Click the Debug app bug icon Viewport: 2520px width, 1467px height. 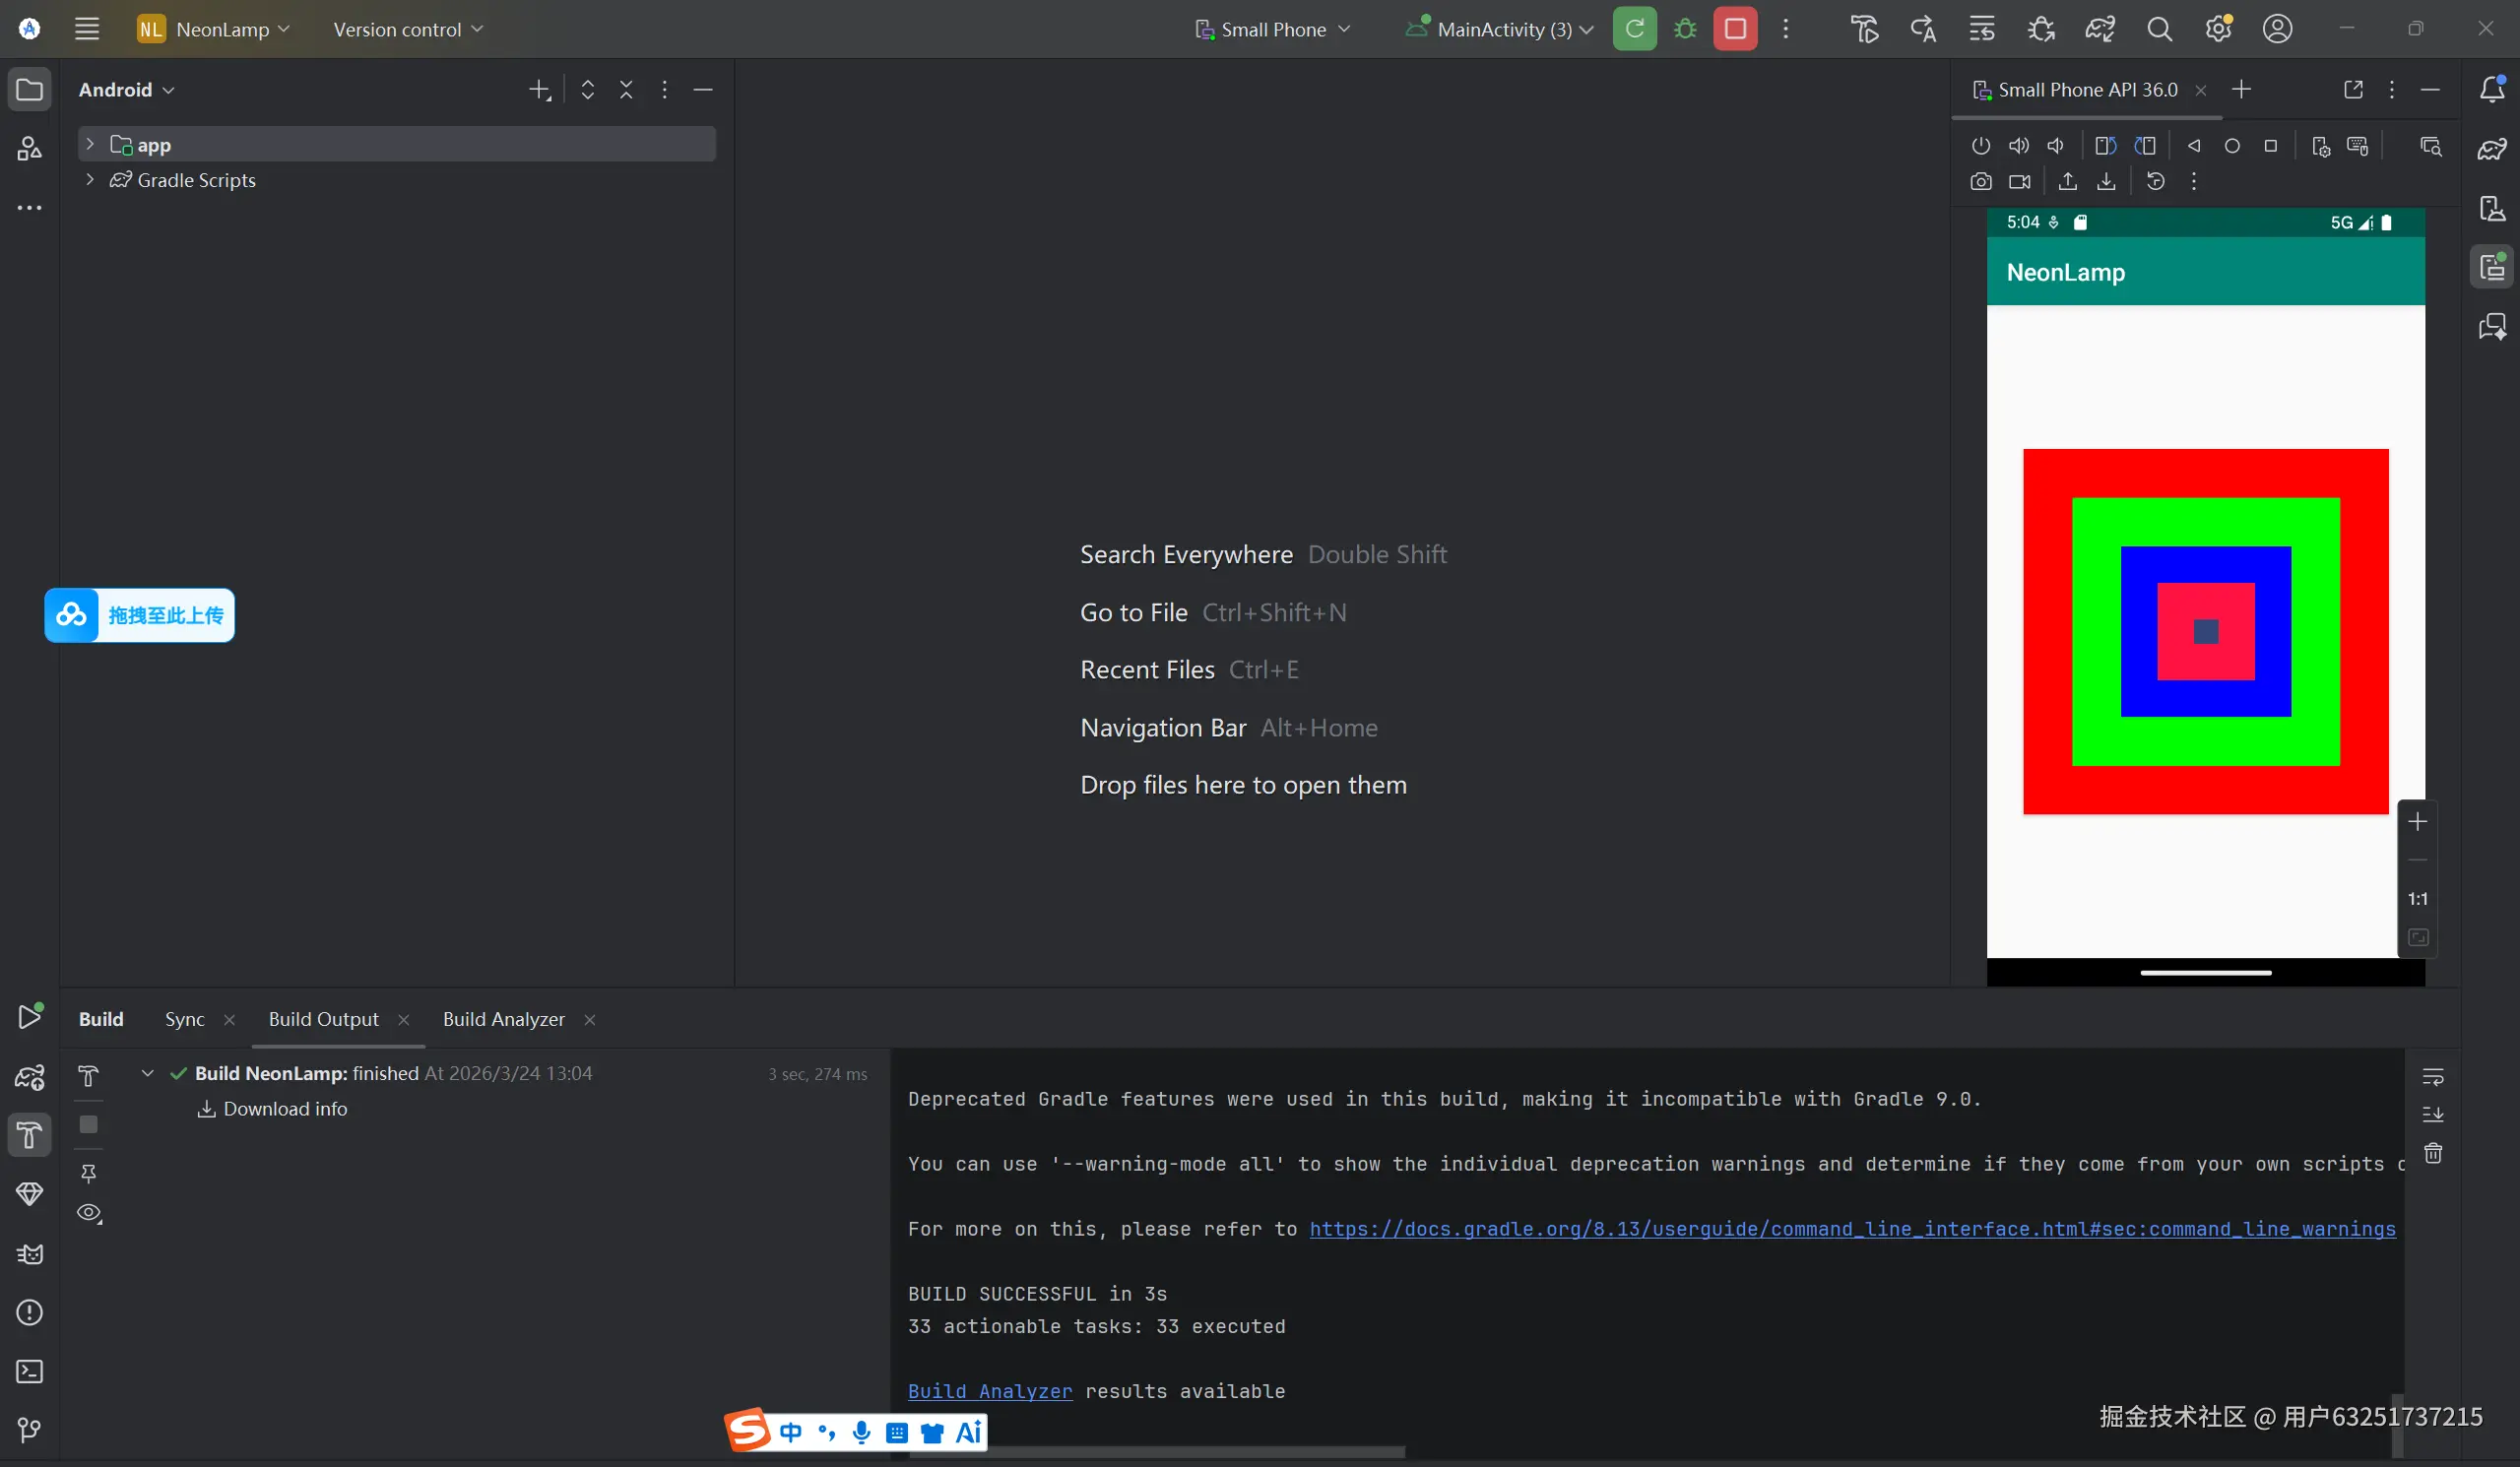click(1685, 29)
